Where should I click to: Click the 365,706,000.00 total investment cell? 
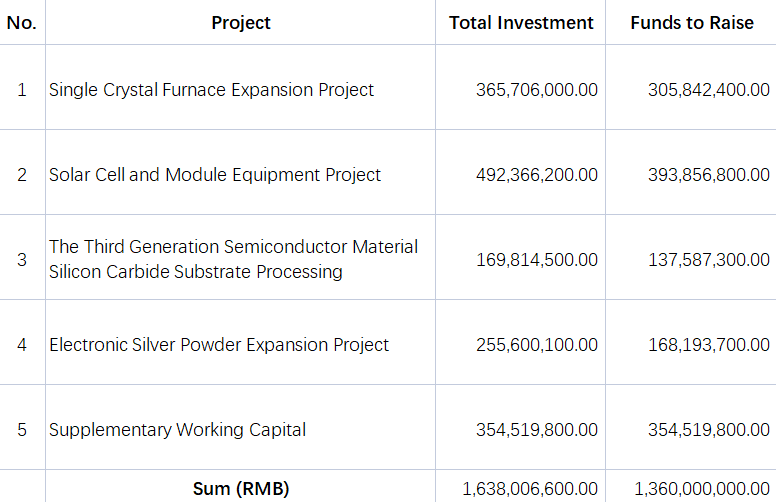521,87
